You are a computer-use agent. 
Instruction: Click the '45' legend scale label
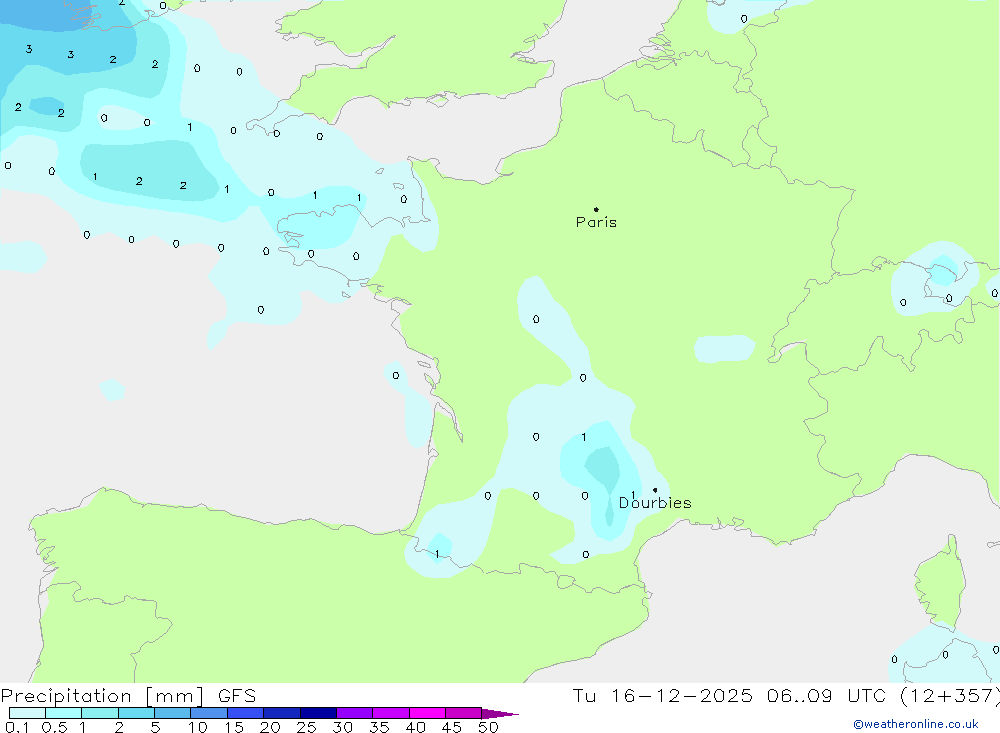point(452,727)
